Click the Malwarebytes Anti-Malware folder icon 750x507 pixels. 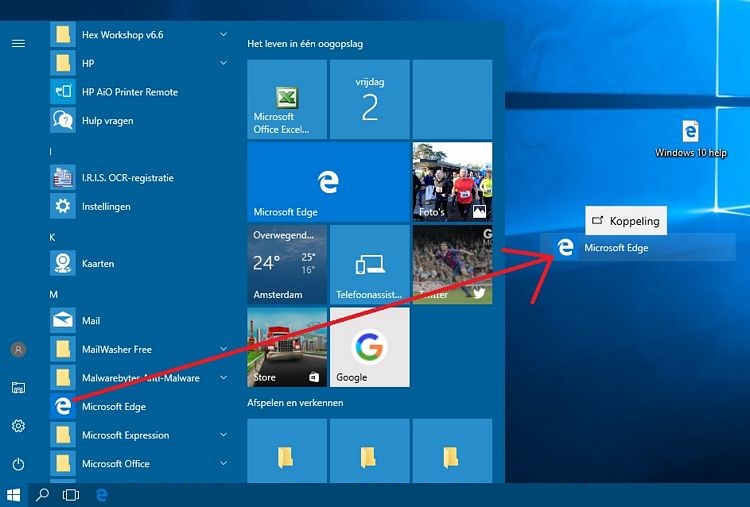63,377
